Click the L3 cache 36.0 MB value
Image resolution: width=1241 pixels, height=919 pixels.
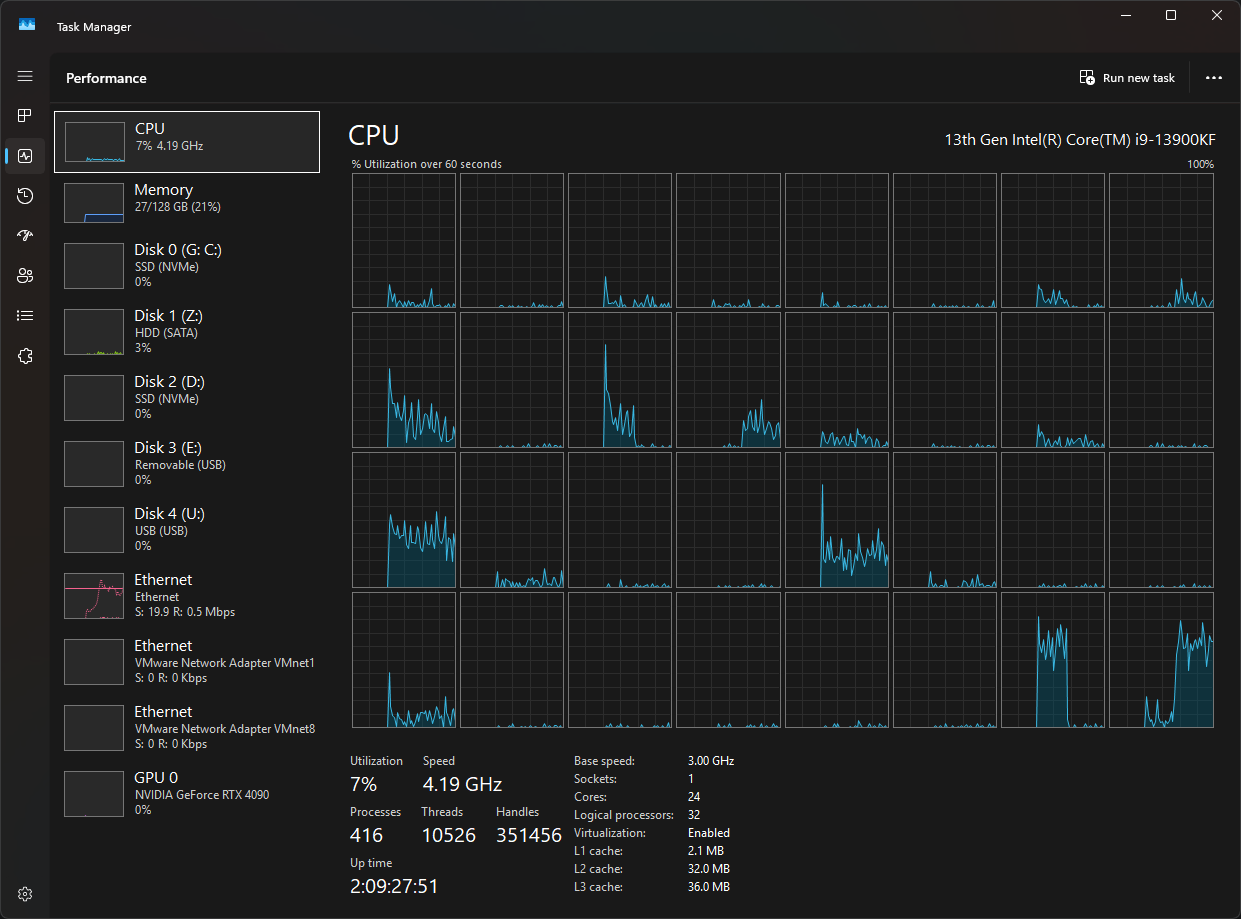coord(709,887)
